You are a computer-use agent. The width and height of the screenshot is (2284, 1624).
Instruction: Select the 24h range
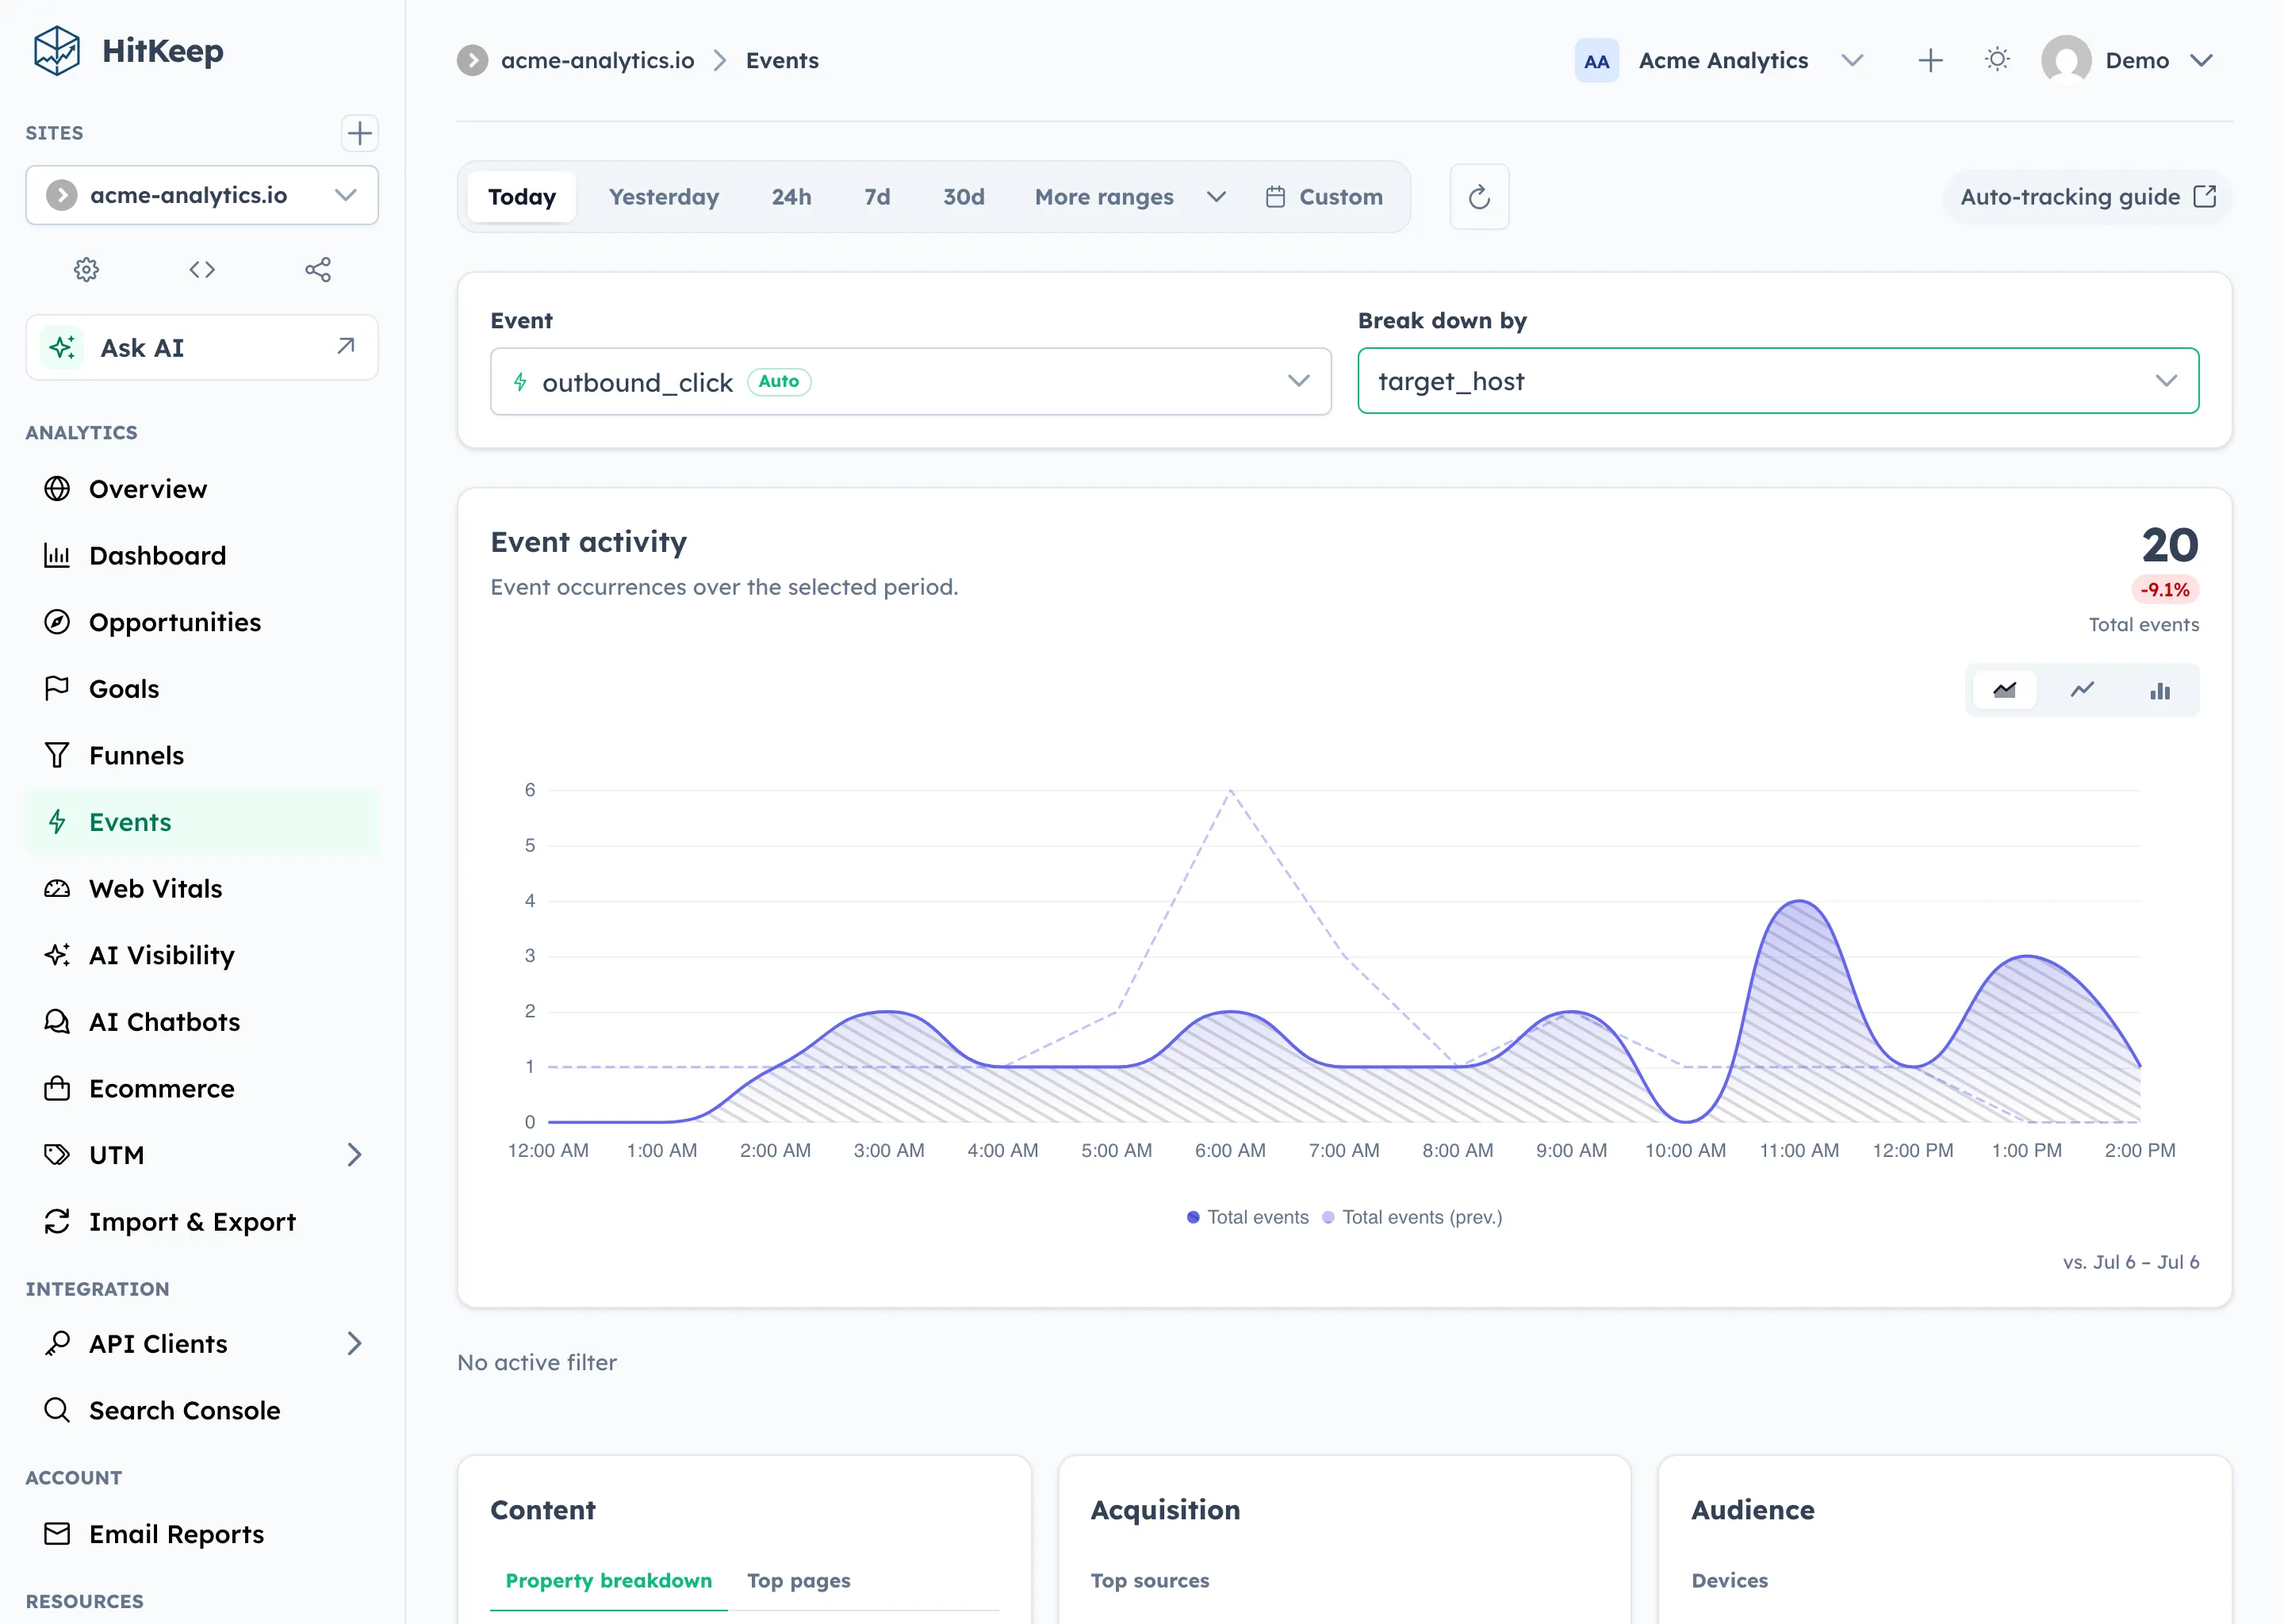791,197
